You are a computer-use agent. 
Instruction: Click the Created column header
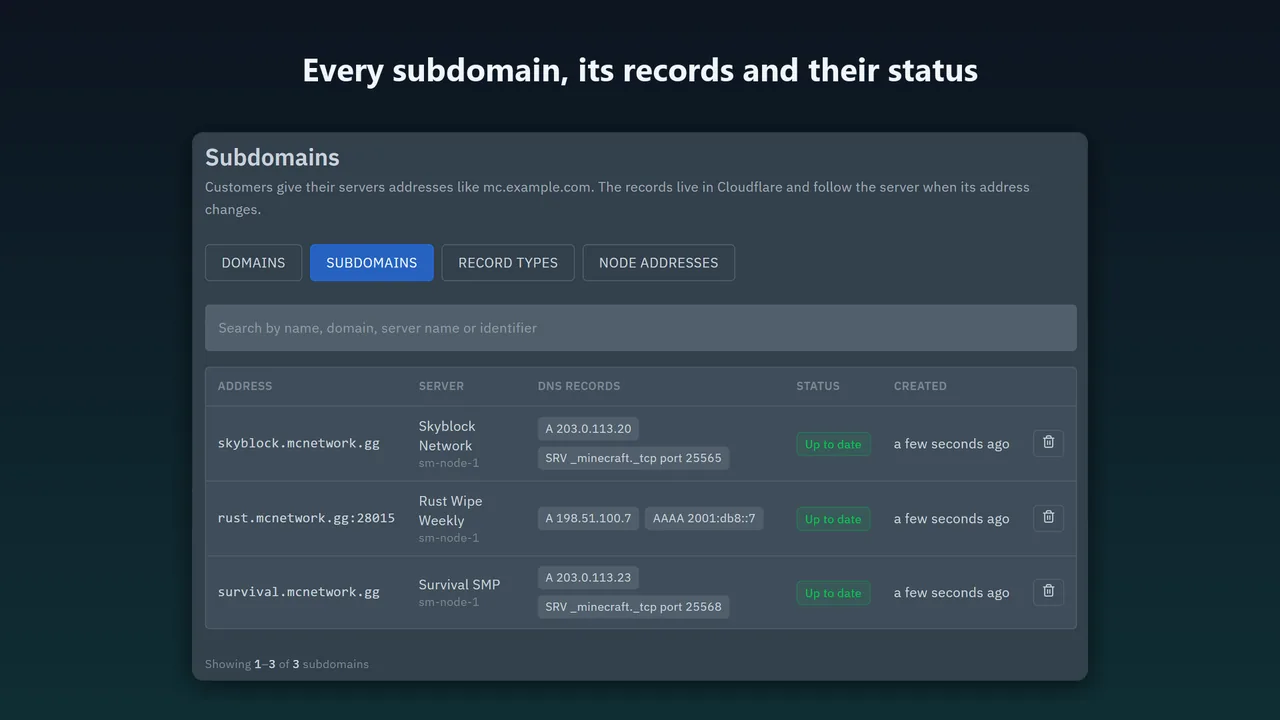(920, 386)
